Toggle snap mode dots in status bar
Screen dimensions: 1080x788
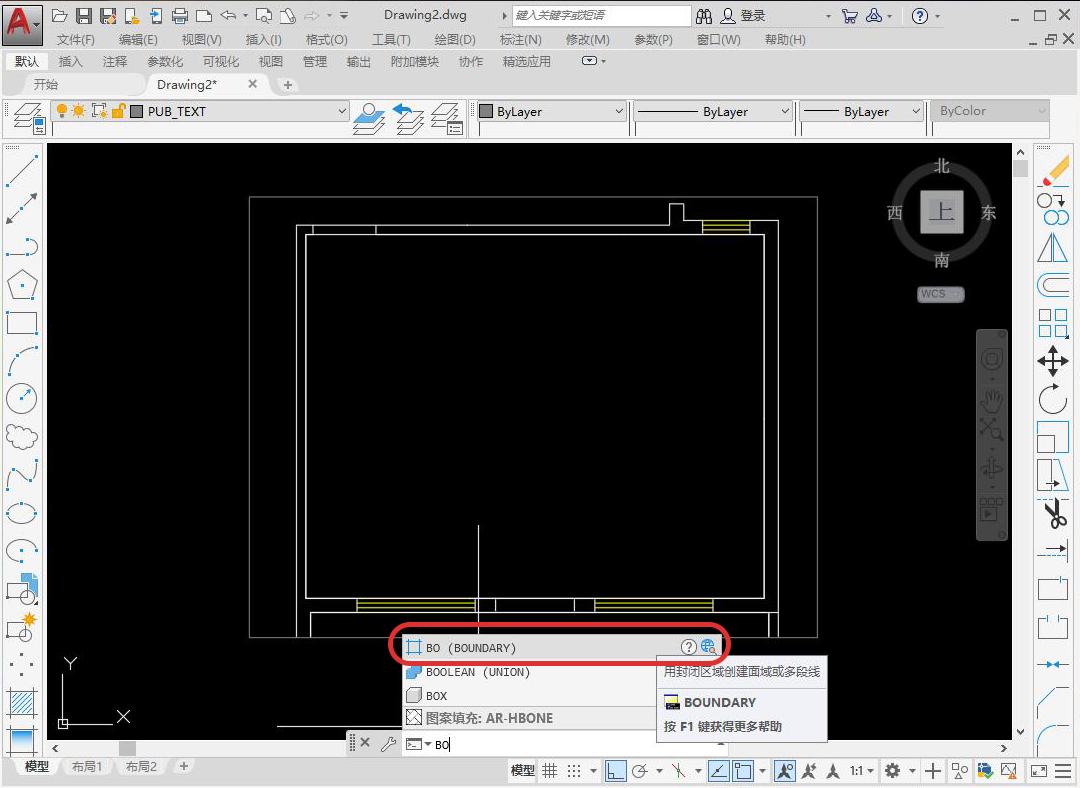tap(574, 771)
